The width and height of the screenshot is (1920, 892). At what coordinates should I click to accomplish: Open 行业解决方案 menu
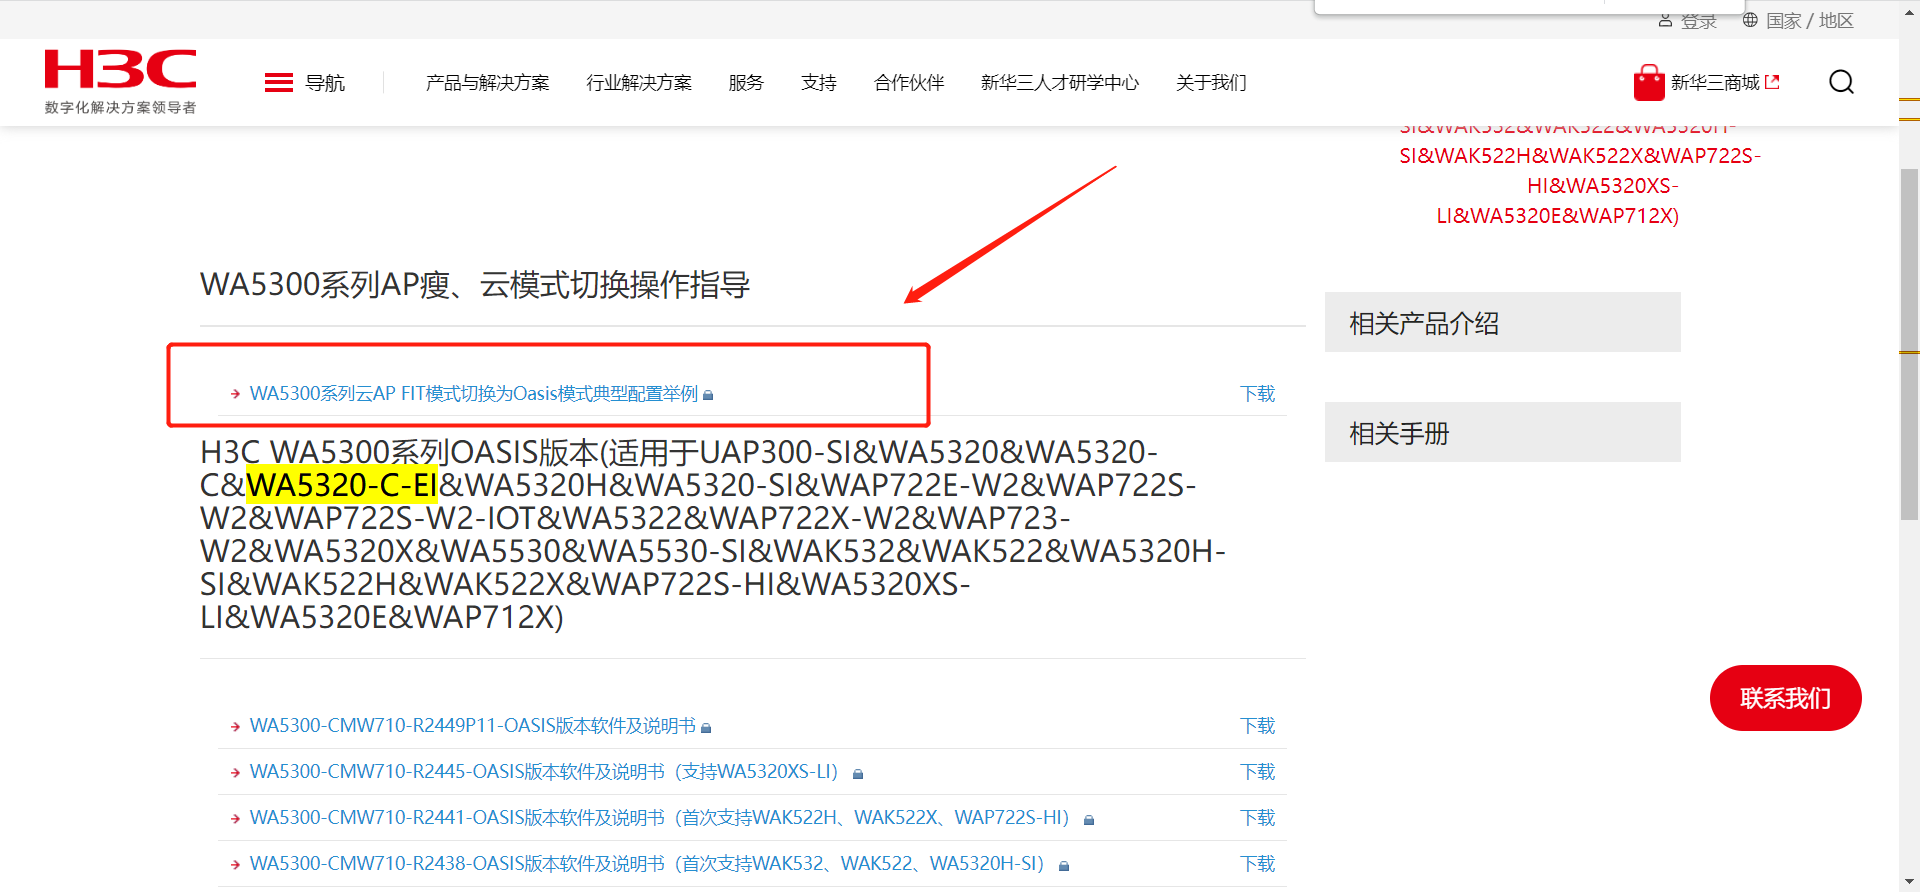point(639,82)
